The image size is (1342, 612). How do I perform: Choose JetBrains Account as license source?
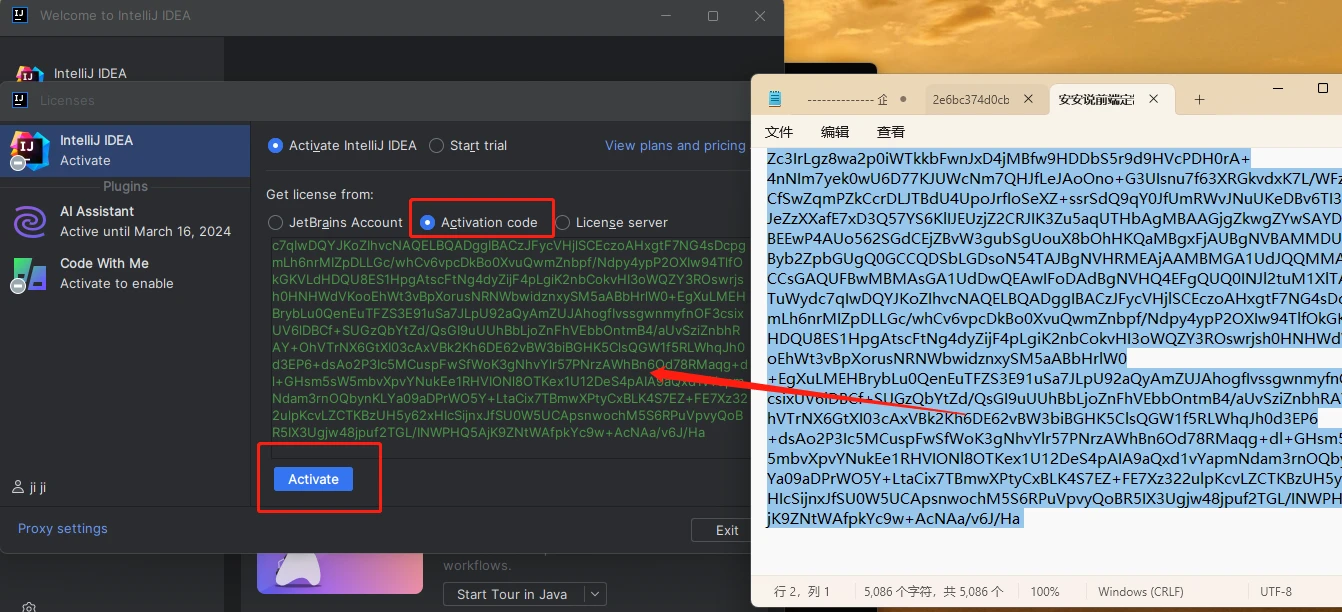275,223
